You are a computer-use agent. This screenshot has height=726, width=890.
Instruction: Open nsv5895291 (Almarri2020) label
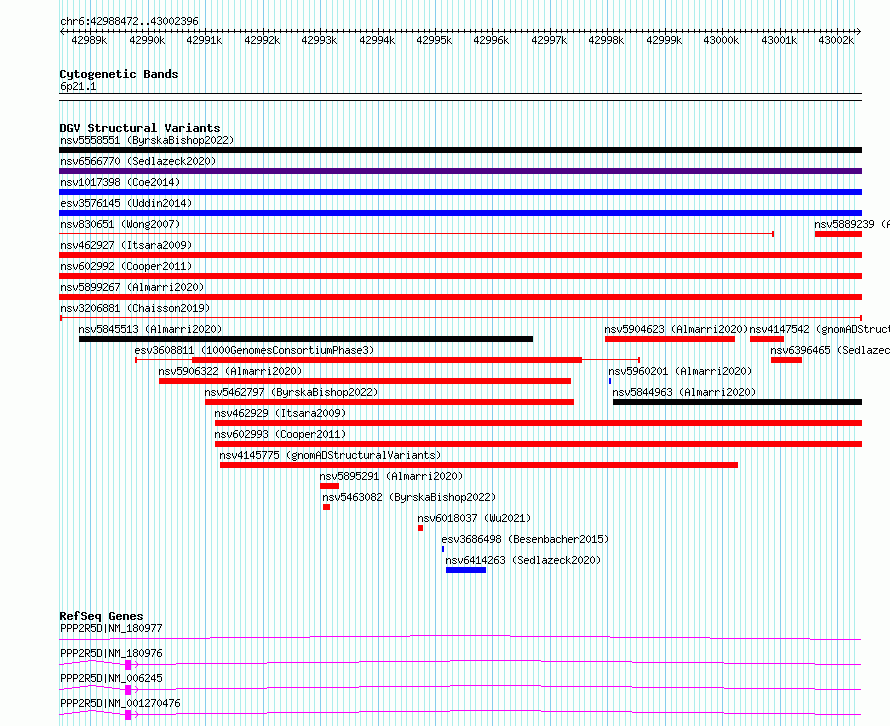[391, 476]
